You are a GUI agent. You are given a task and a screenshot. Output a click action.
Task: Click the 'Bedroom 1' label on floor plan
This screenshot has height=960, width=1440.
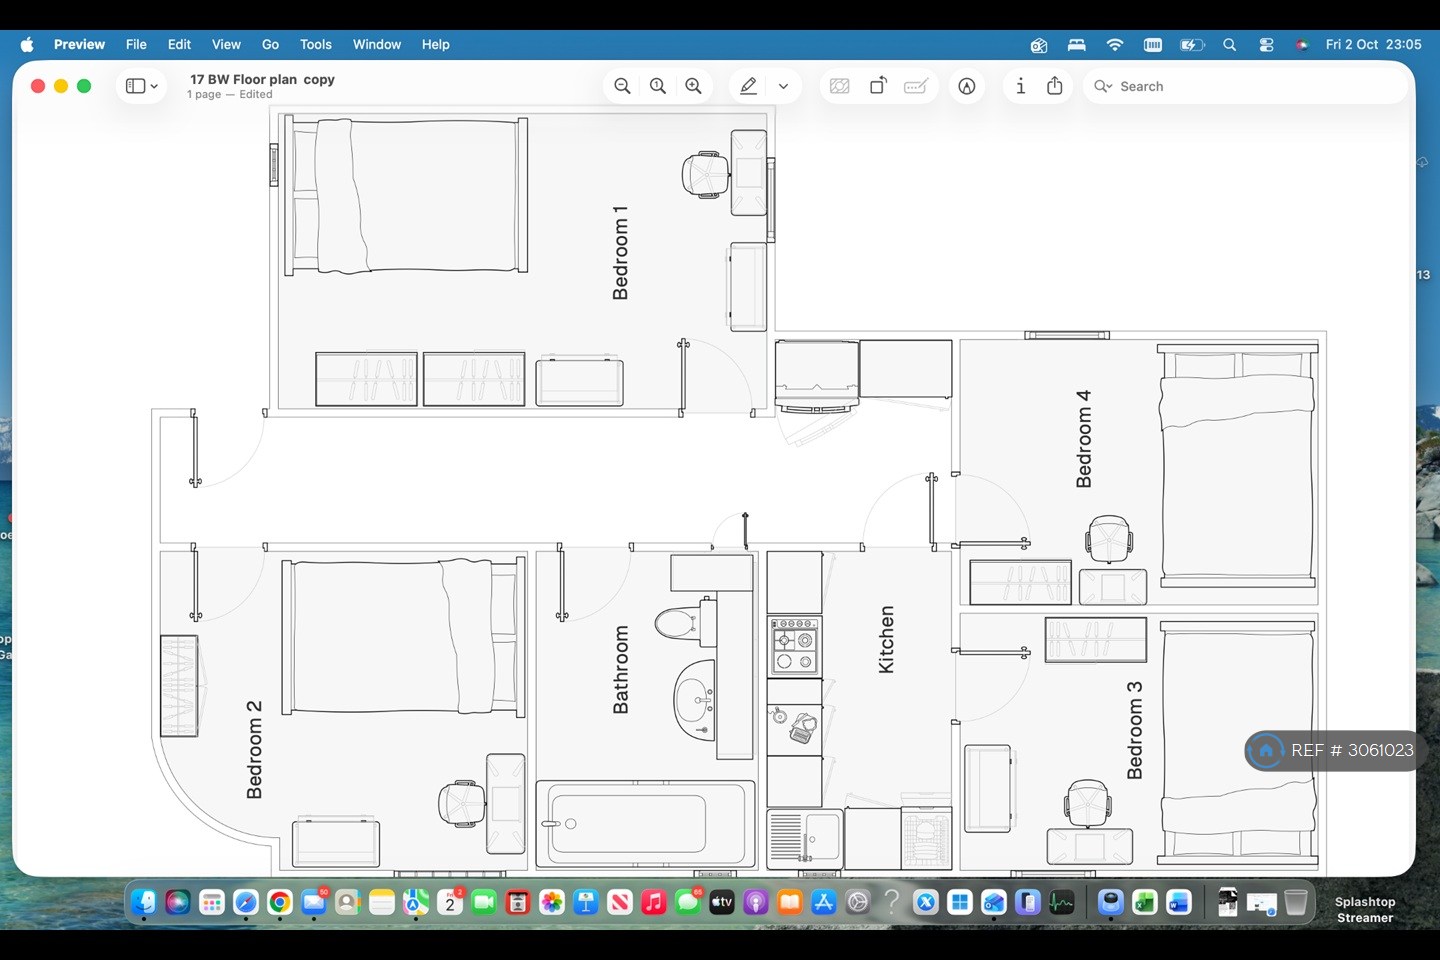620,253
